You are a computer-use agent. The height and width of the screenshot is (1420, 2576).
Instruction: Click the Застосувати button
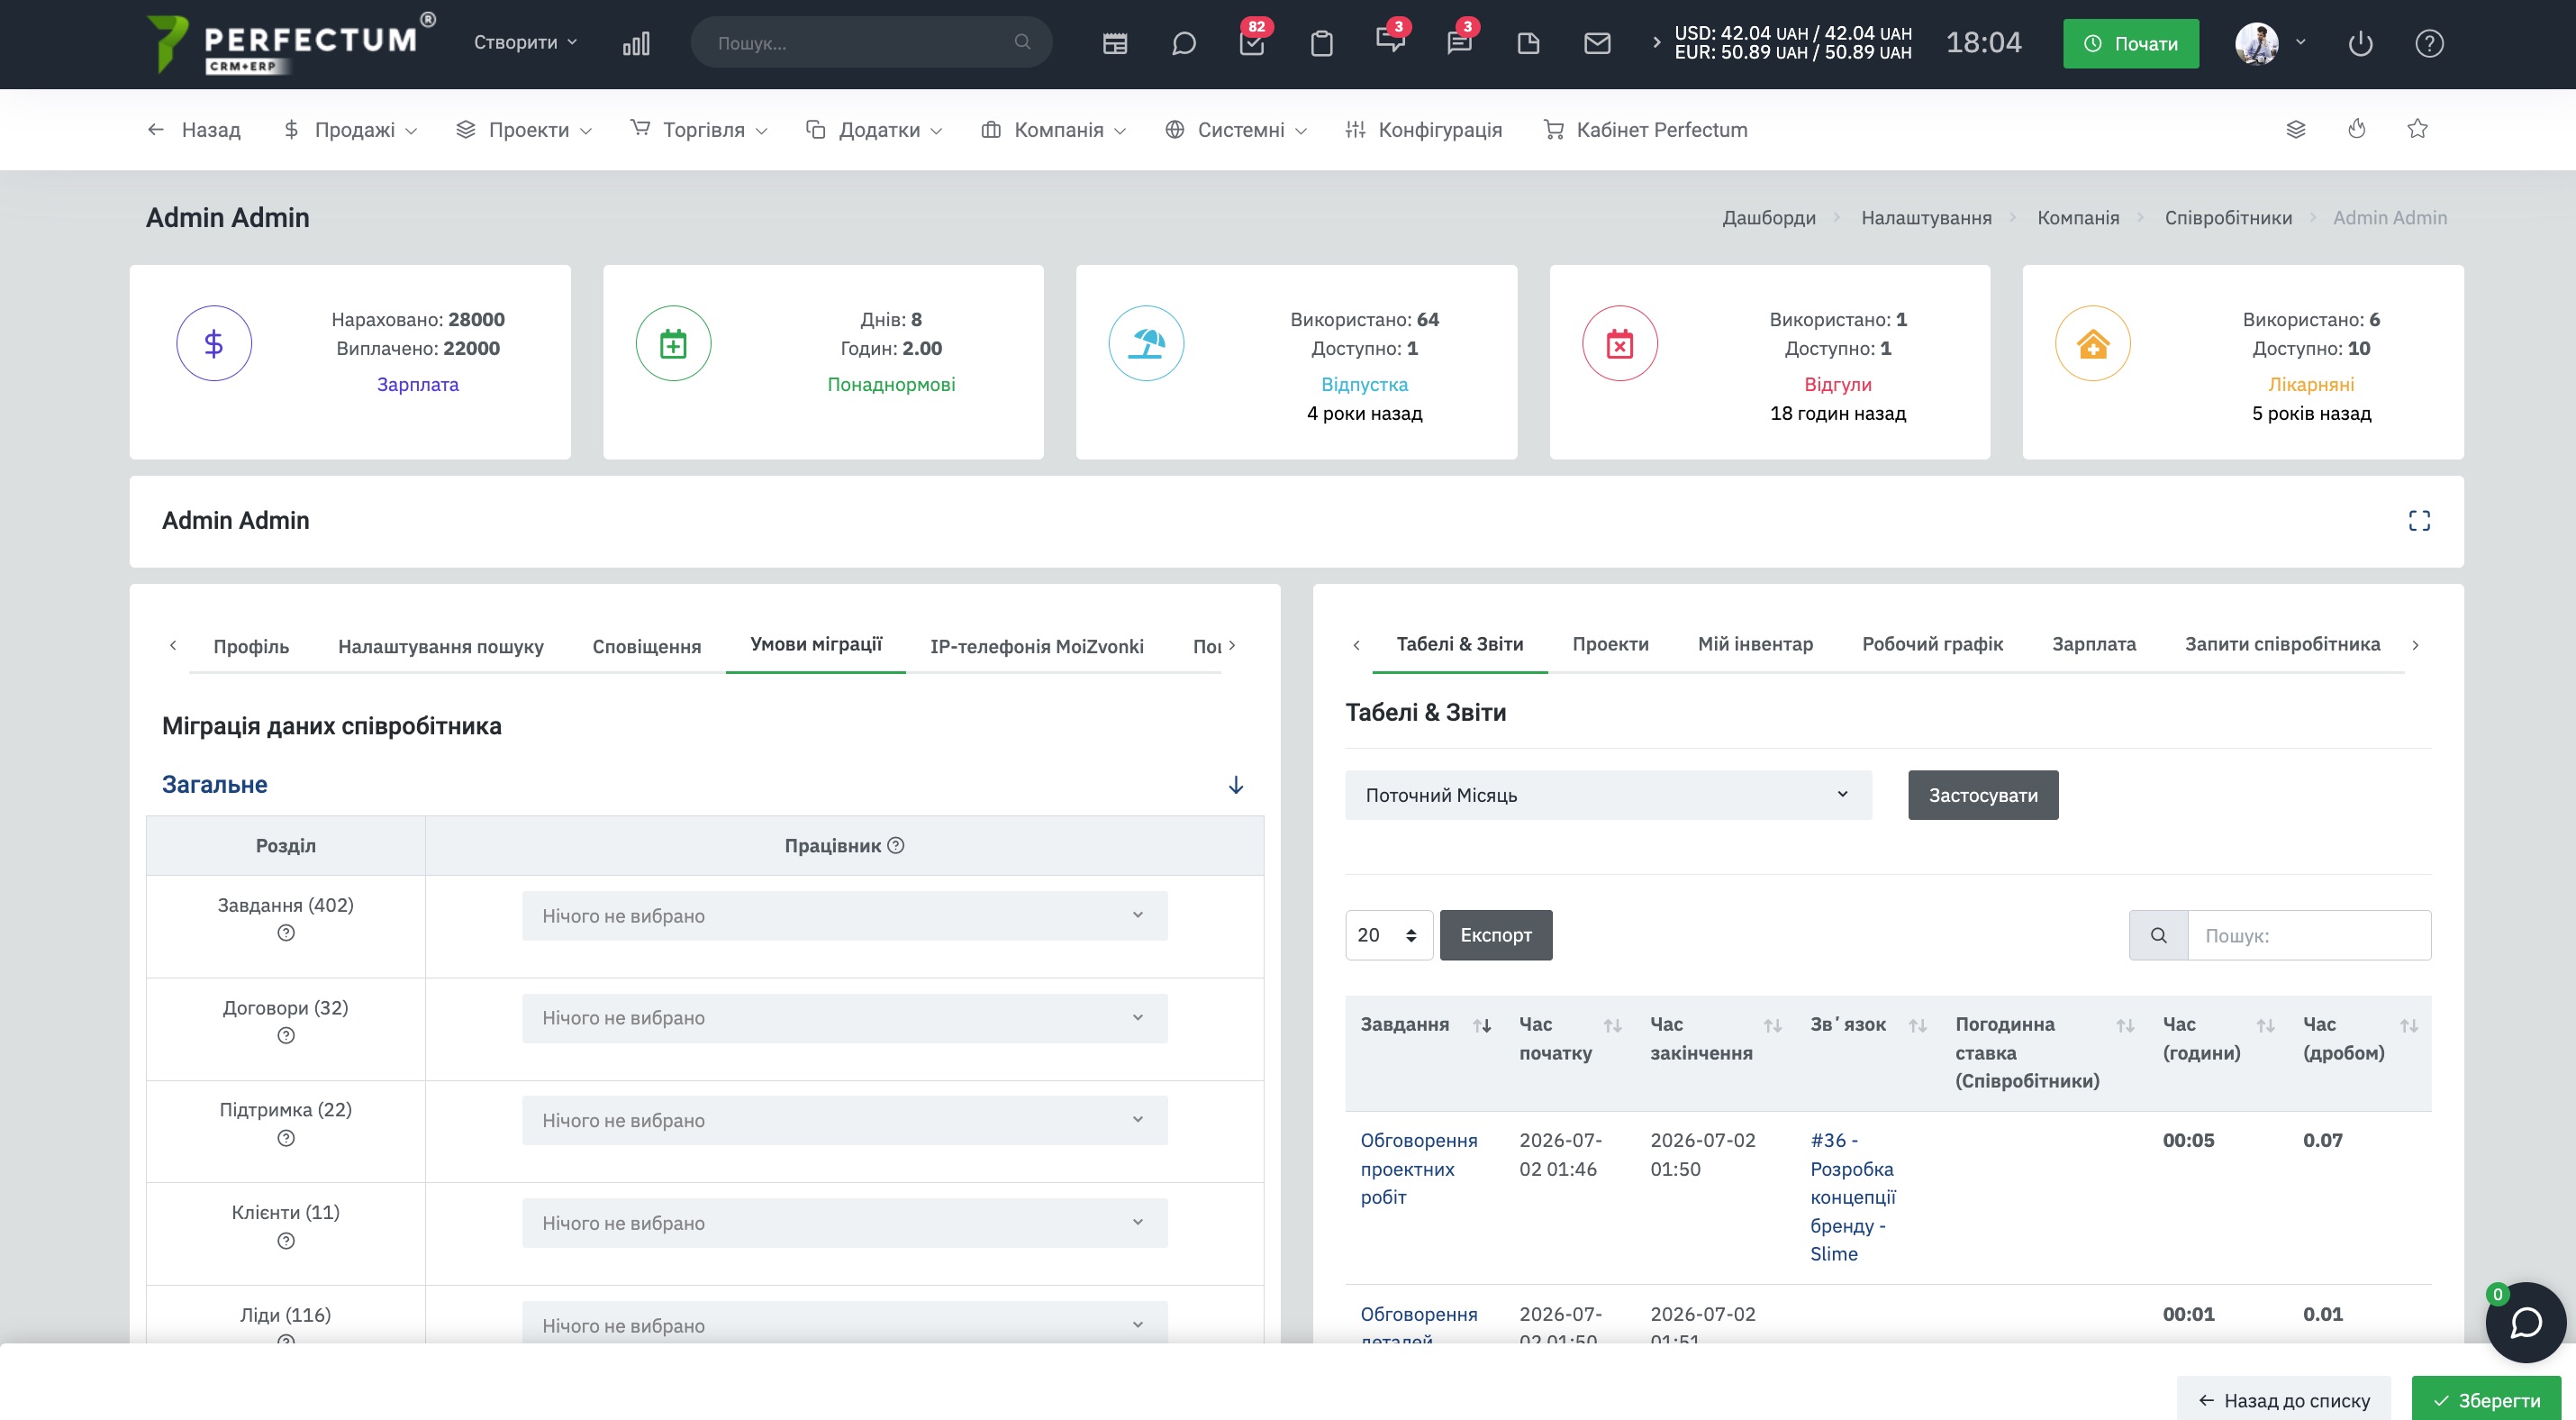pos(1983,795)
